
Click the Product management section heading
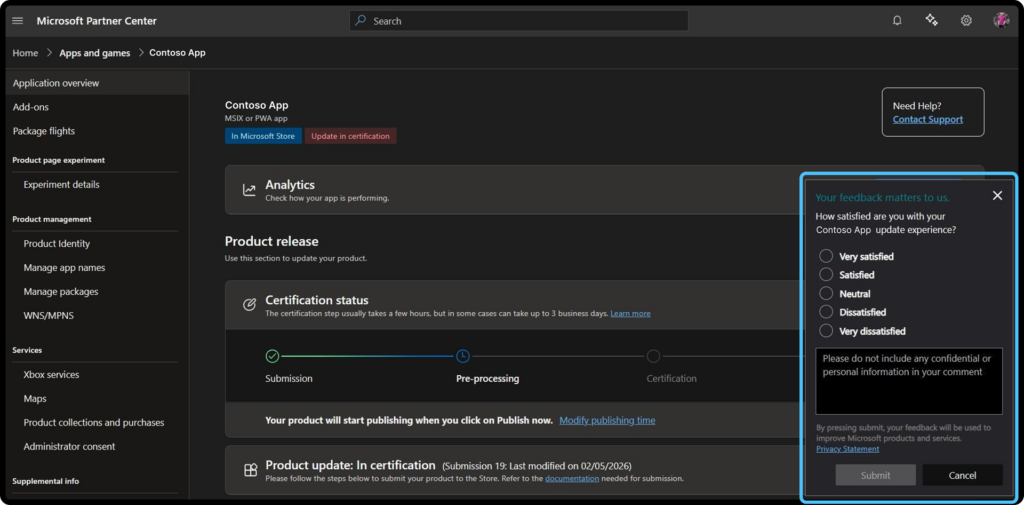coord(52,219)
